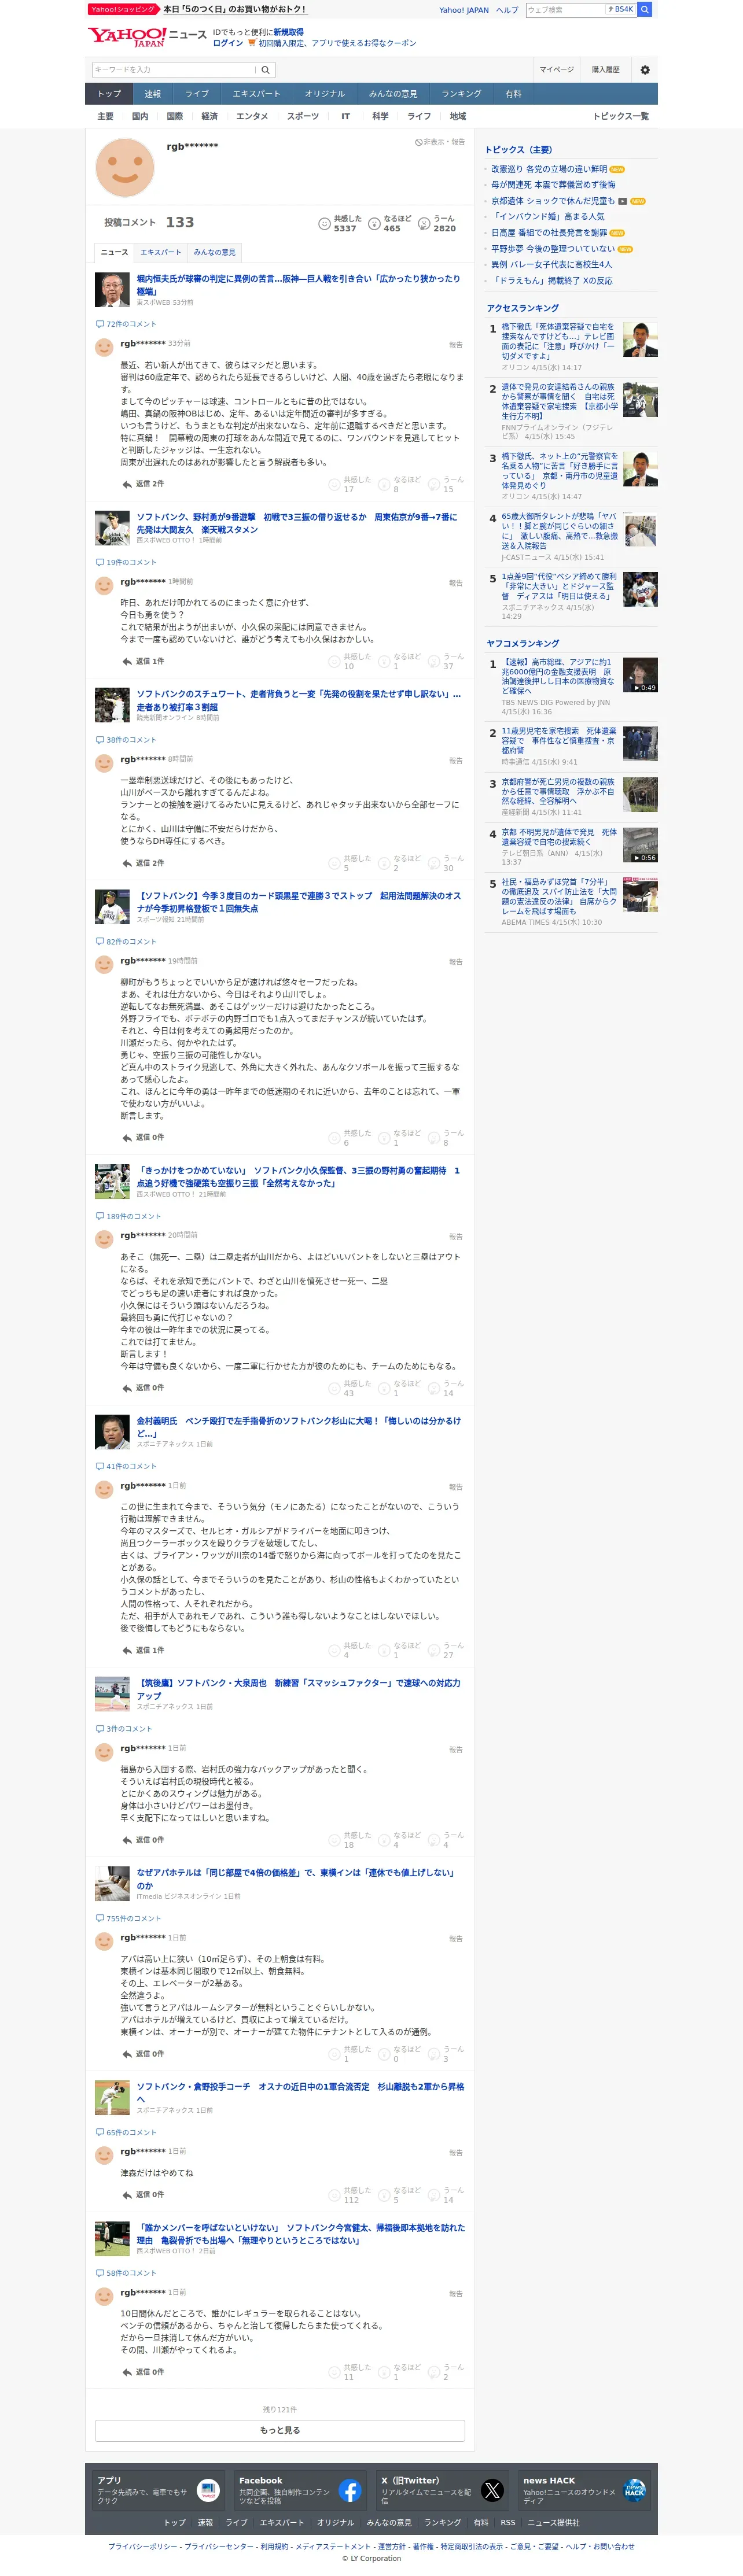This screenshot has width=743, height=2576.
Task: Open マイページ
Action: tap(557, 70)
